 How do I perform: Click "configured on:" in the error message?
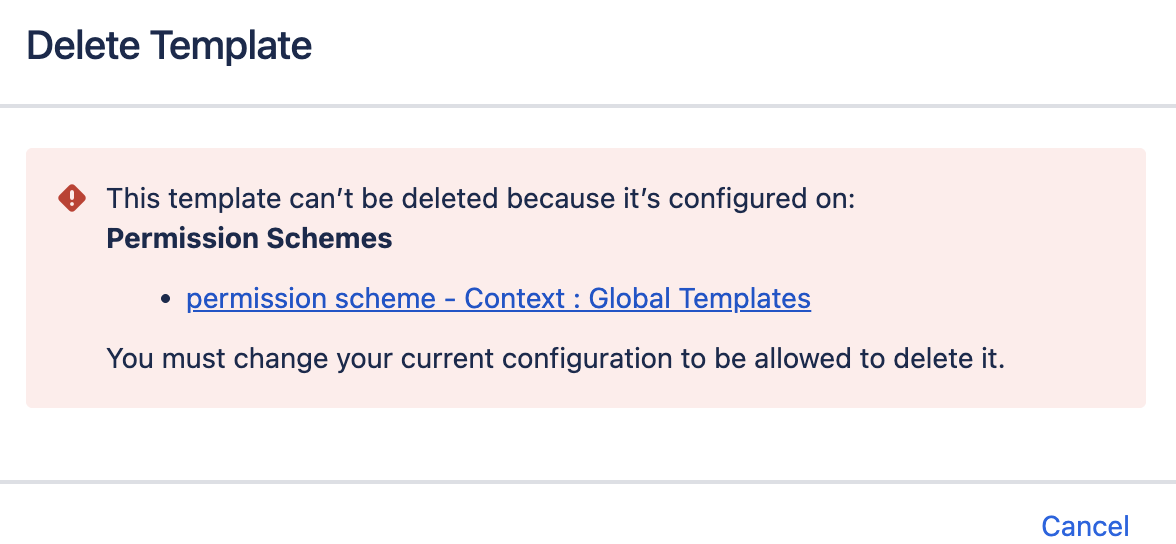pos(762,198)
